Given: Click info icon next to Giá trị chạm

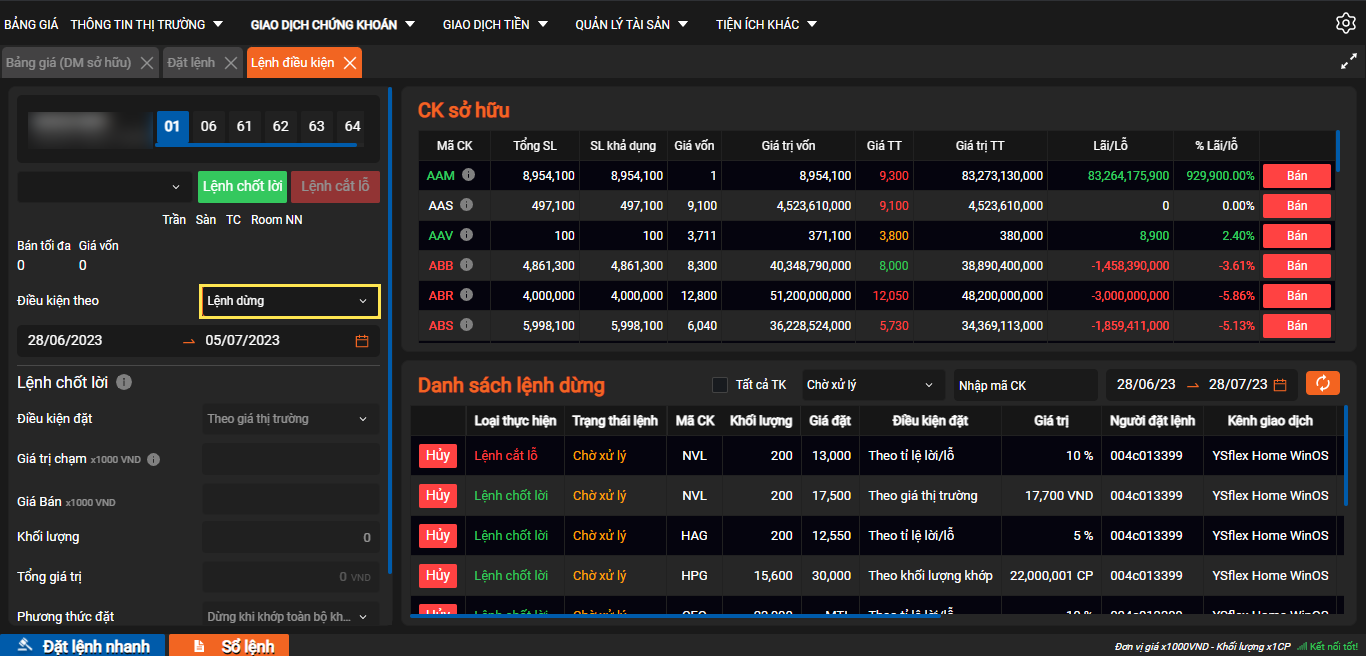Looking at the screenshot, I should [x=153, y=460].
